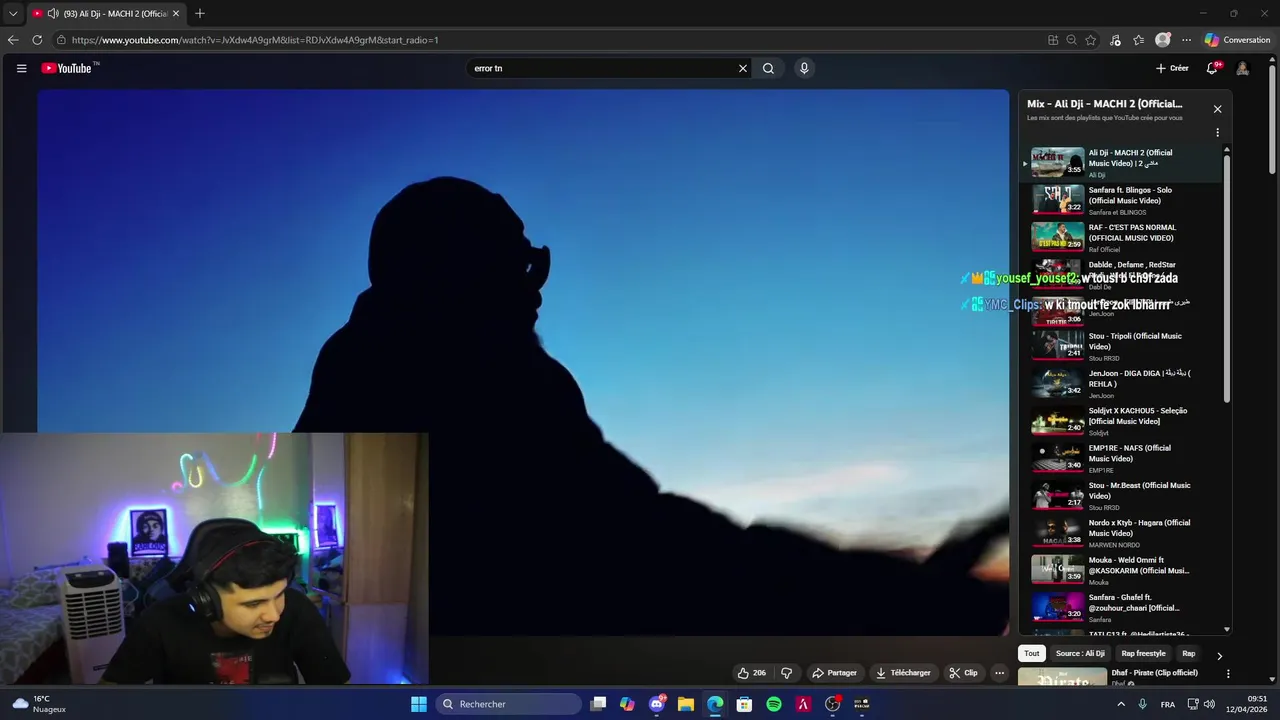Open the YouTube guide hamburger menu

pyautogui.click(x=21, y=68)
